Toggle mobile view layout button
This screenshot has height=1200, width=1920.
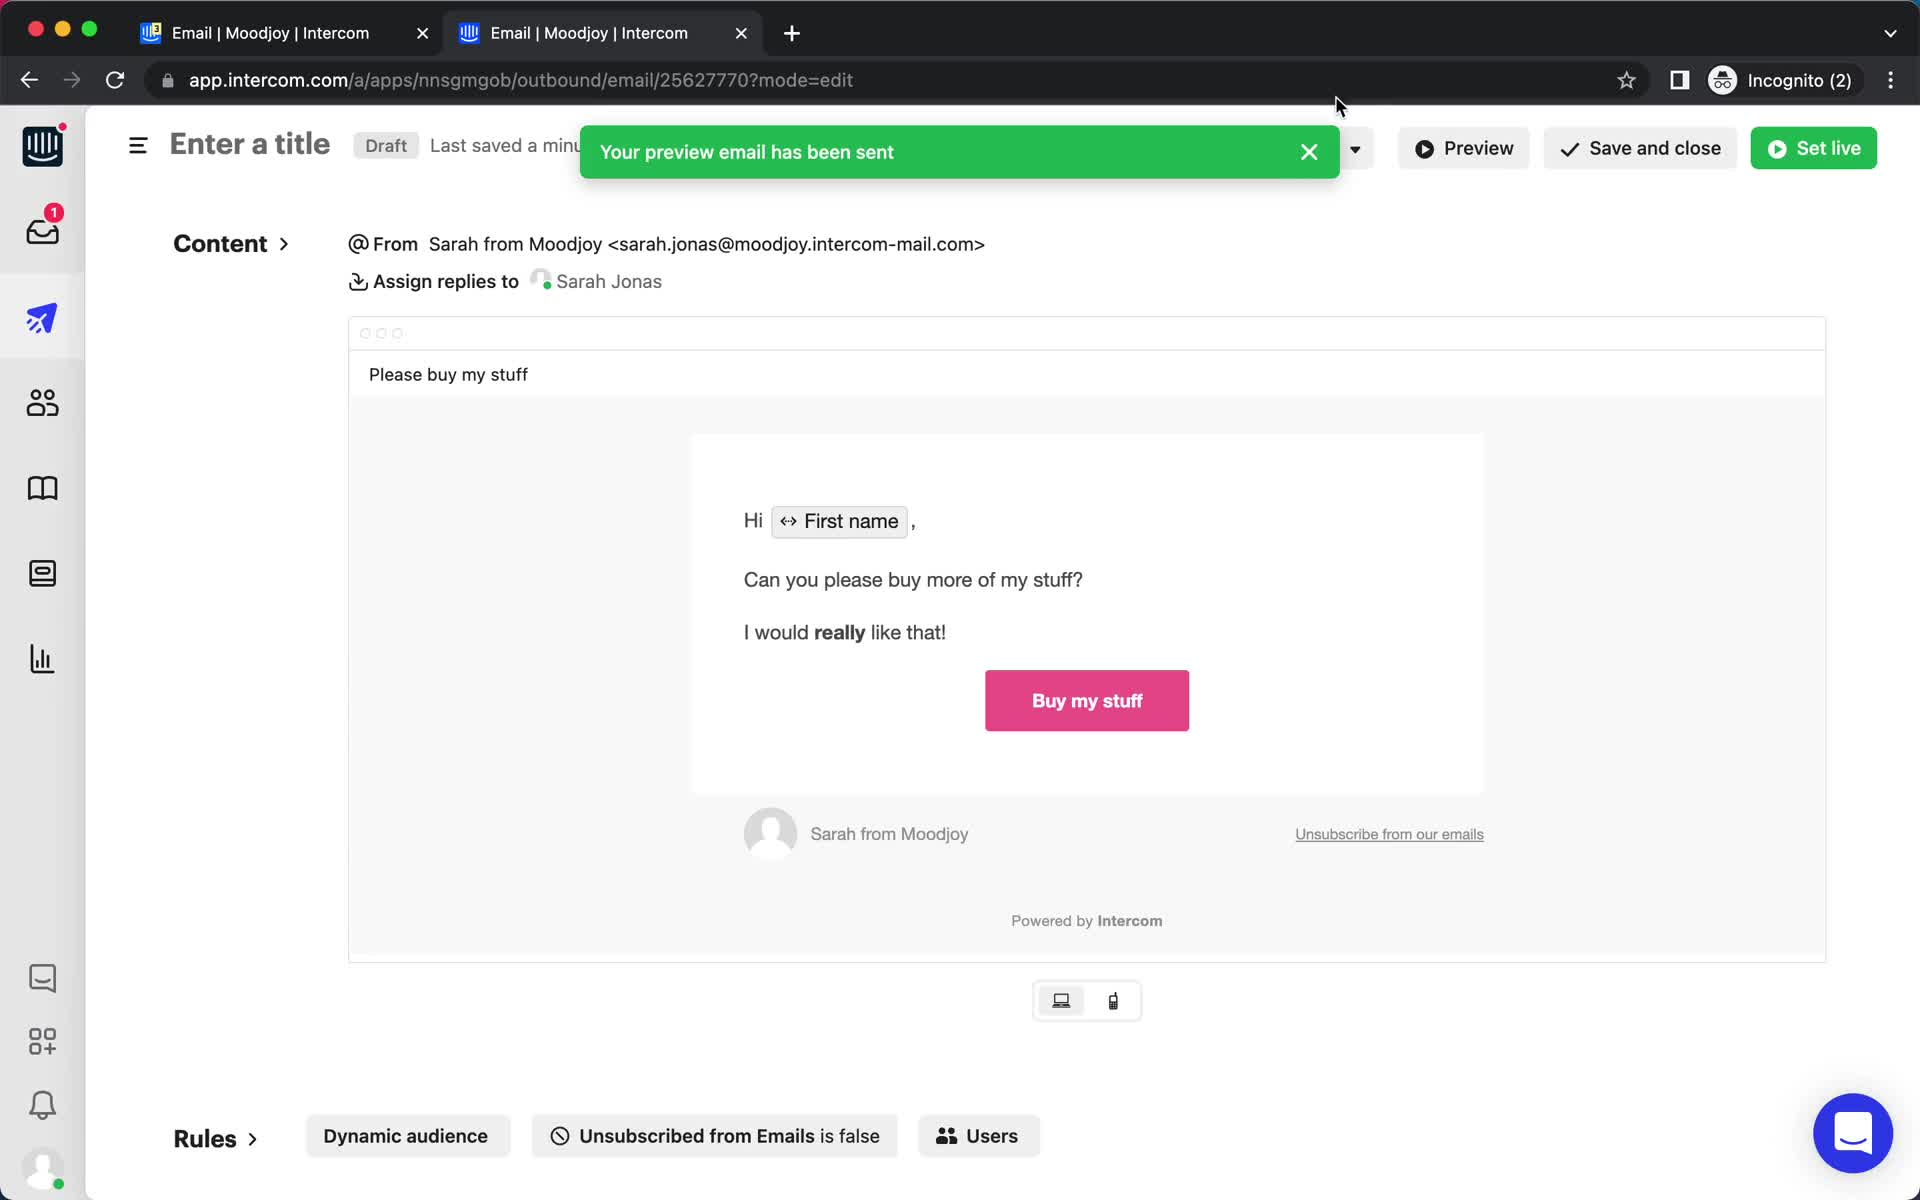click(x=1113, y=1000)
